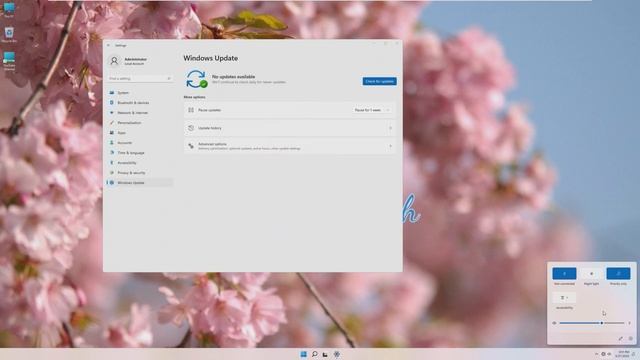Image resolution: width=640 pixels, height=360 pixels.
Task: Open Apps settings category
Action: [x=140, y=133]
